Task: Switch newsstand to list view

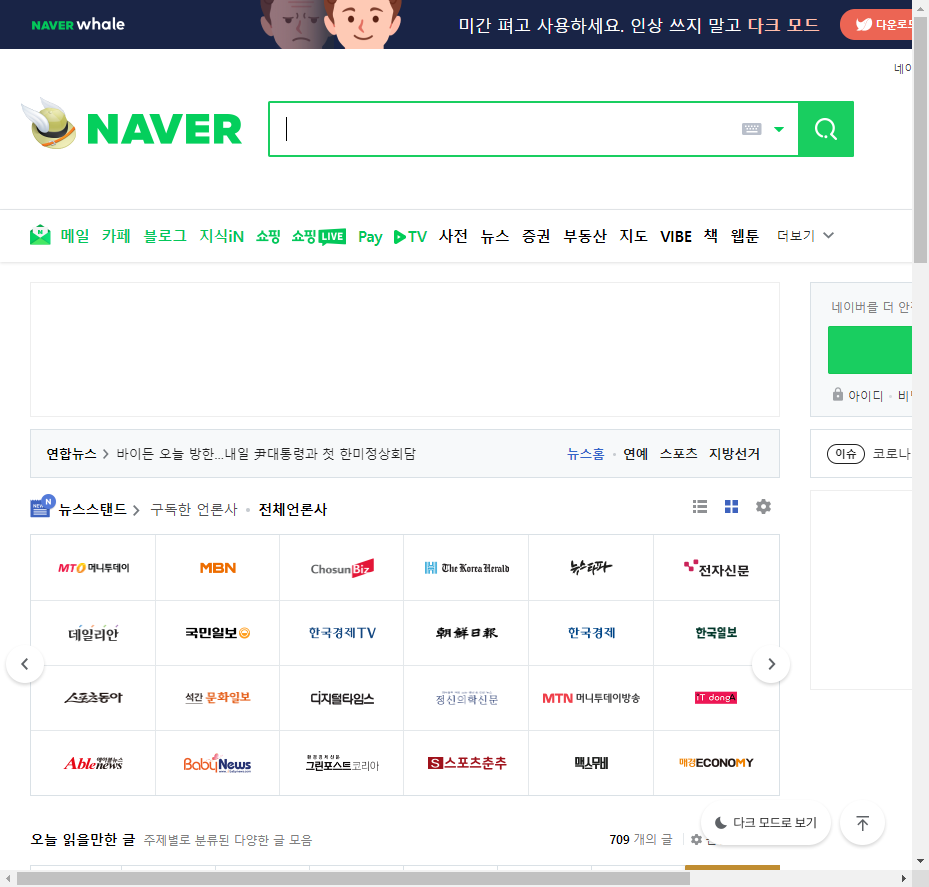Action: coord(700,507)
